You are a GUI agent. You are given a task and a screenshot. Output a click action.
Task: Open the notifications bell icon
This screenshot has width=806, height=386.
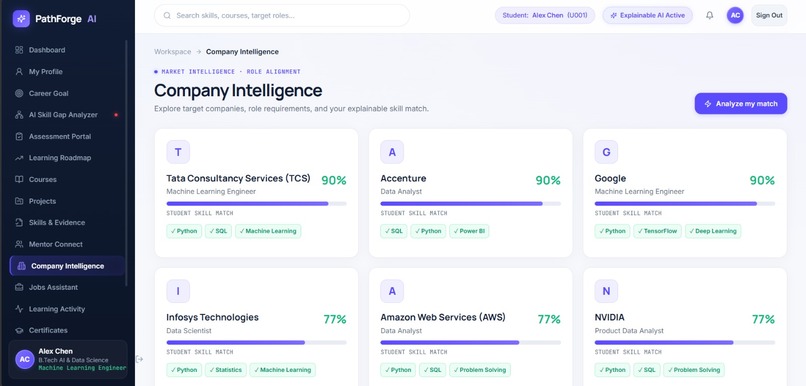[709, 15]
